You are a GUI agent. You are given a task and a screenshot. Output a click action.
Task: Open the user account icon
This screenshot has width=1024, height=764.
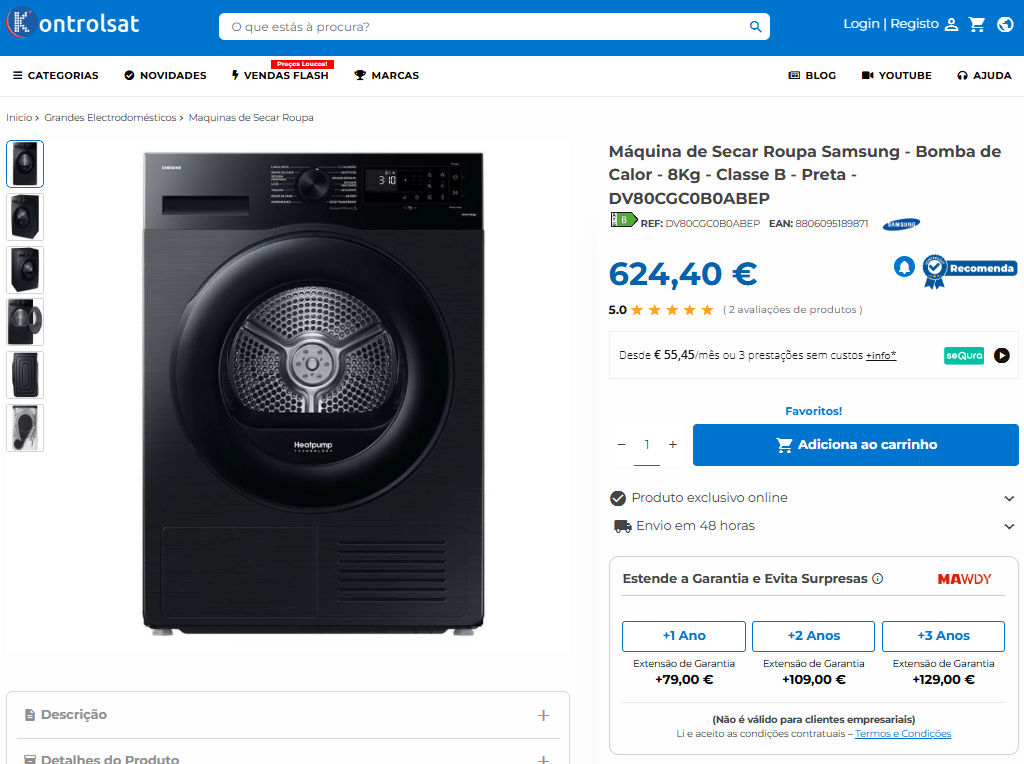pyautogui.click(x=951, y=24)
